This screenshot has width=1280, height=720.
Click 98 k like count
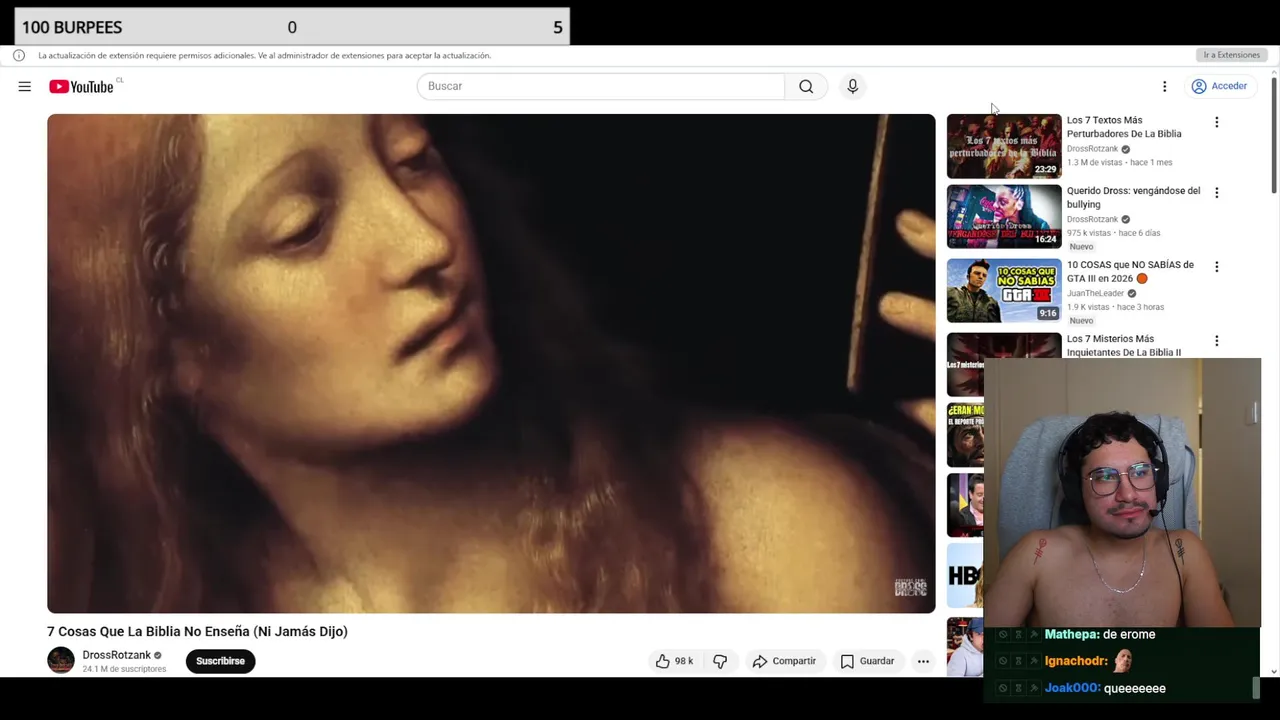pyautogui.click(x=684, y=661)
